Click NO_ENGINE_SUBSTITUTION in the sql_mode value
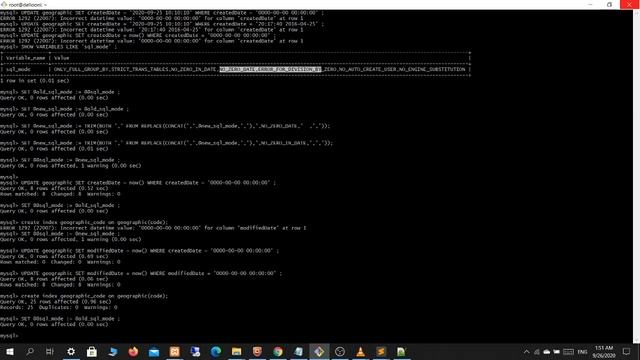640x360 pixels. point(432,69)
